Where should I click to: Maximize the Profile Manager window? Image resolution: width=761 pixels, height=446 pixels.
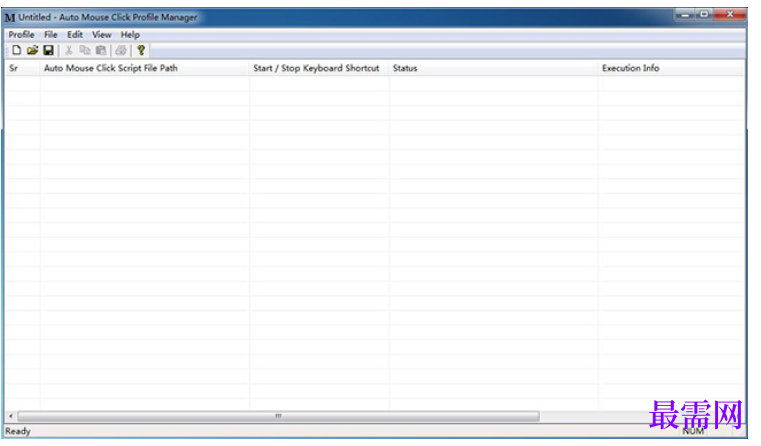pos(704,15)
